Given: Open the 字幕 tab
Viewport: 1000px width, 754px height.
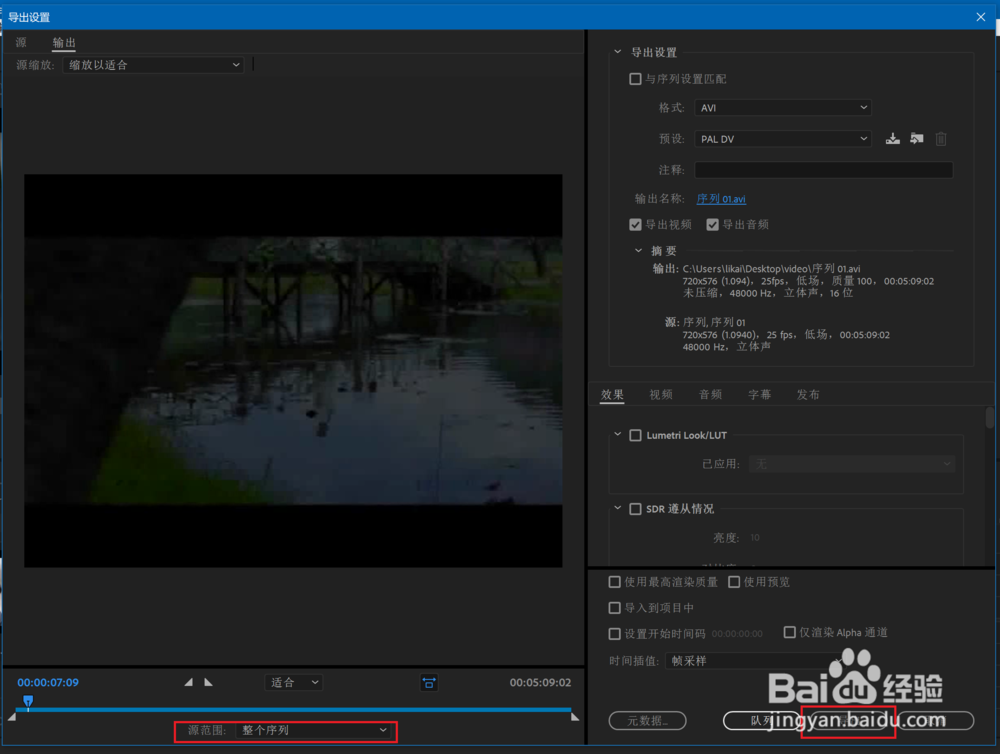Looking at the screenshot, I should [x=760, y=395].
